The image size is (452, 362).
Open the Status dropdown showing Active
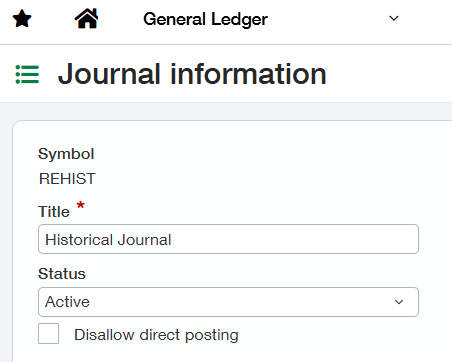(x=228, y=302)
